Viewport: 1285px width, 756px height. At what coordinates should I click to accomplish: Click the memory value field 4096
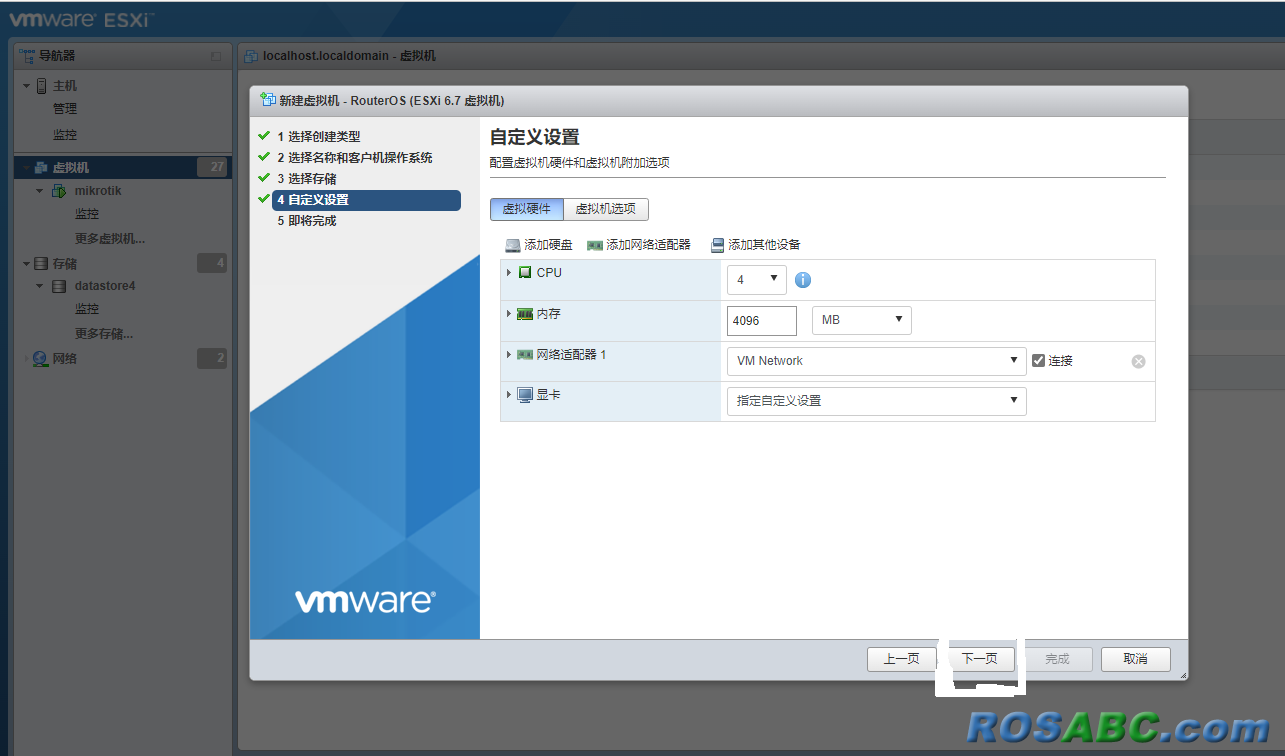pyautogui.click(x=762, y=321)
